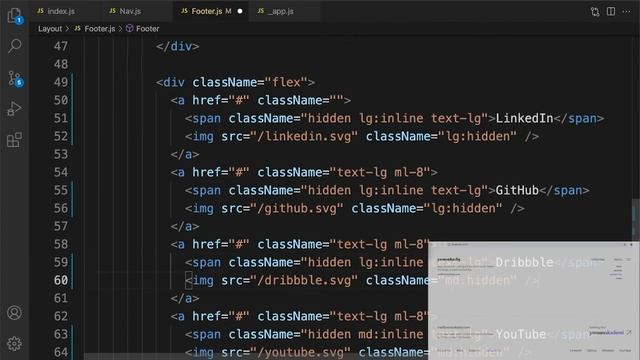Click the "/github.svg" src string
Viewport: 640px width, 360px height.
[297, 208]
